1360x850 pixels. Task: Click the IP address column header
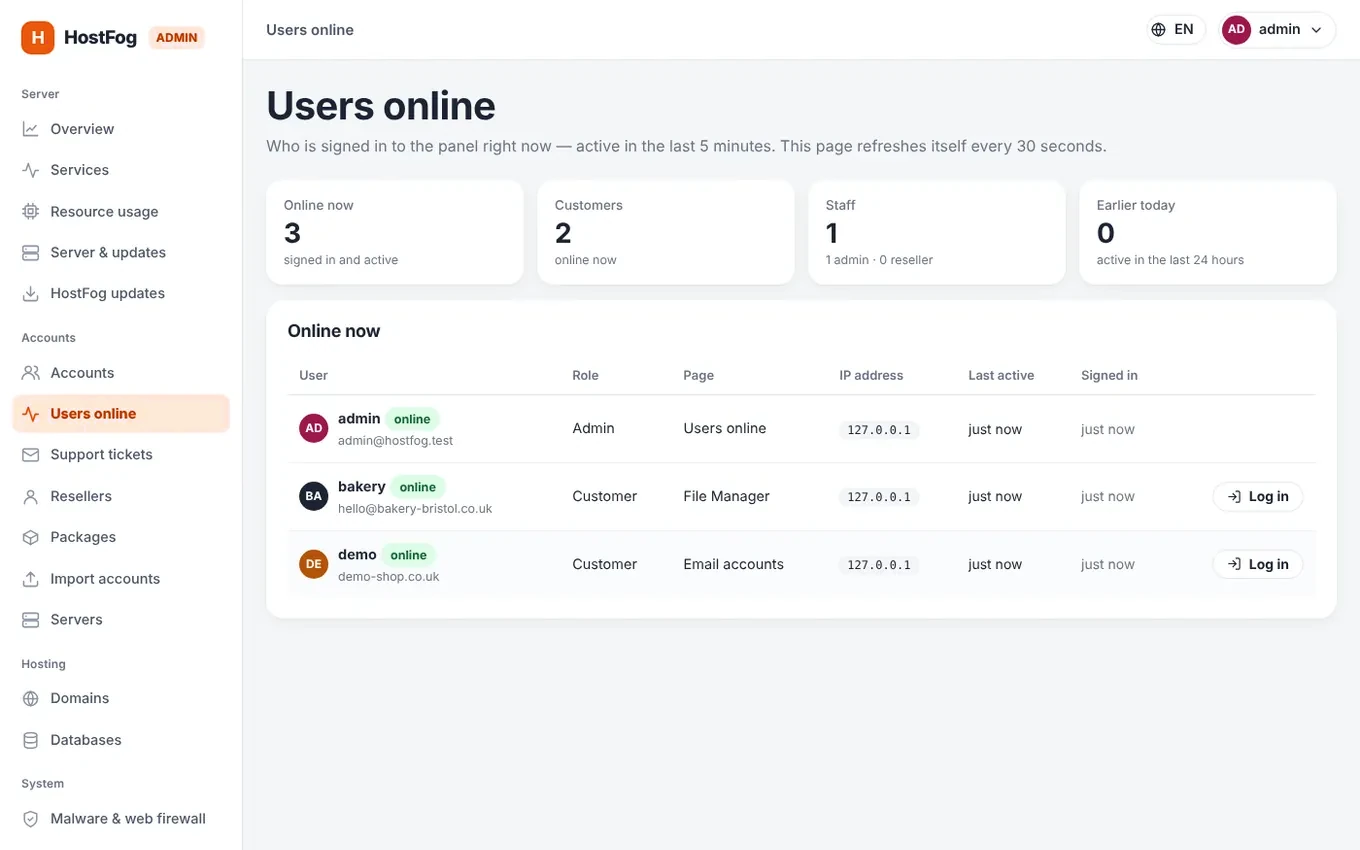pos(871,376)
